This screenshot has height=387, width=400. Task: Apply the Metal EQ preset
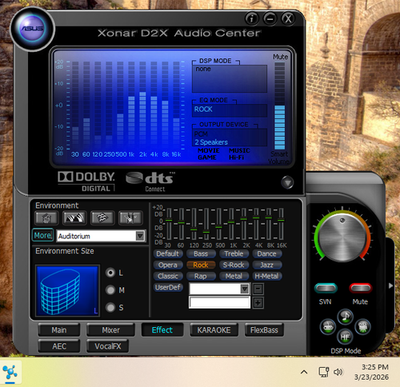coord(234,276)
